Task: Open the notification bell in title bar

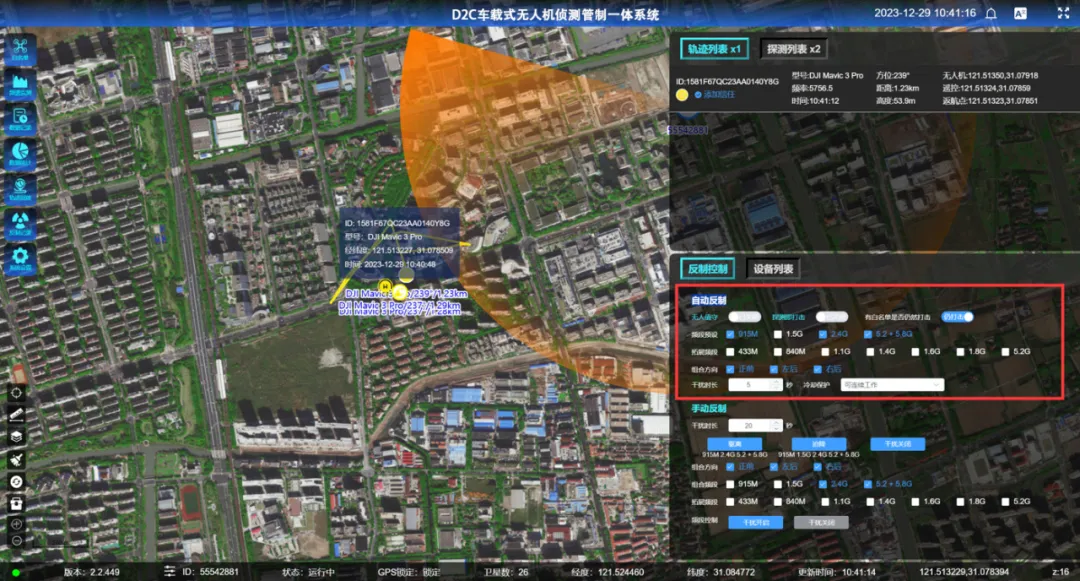Action: point(991,14)
